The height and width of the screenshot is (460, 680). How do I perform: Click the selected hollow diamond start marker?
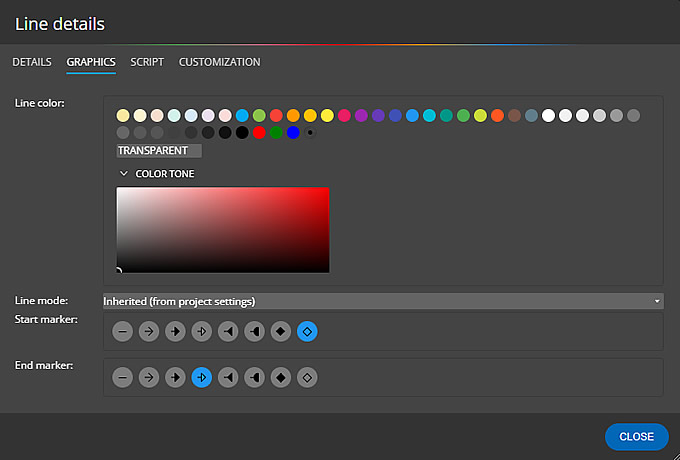[x=307, y=332]
